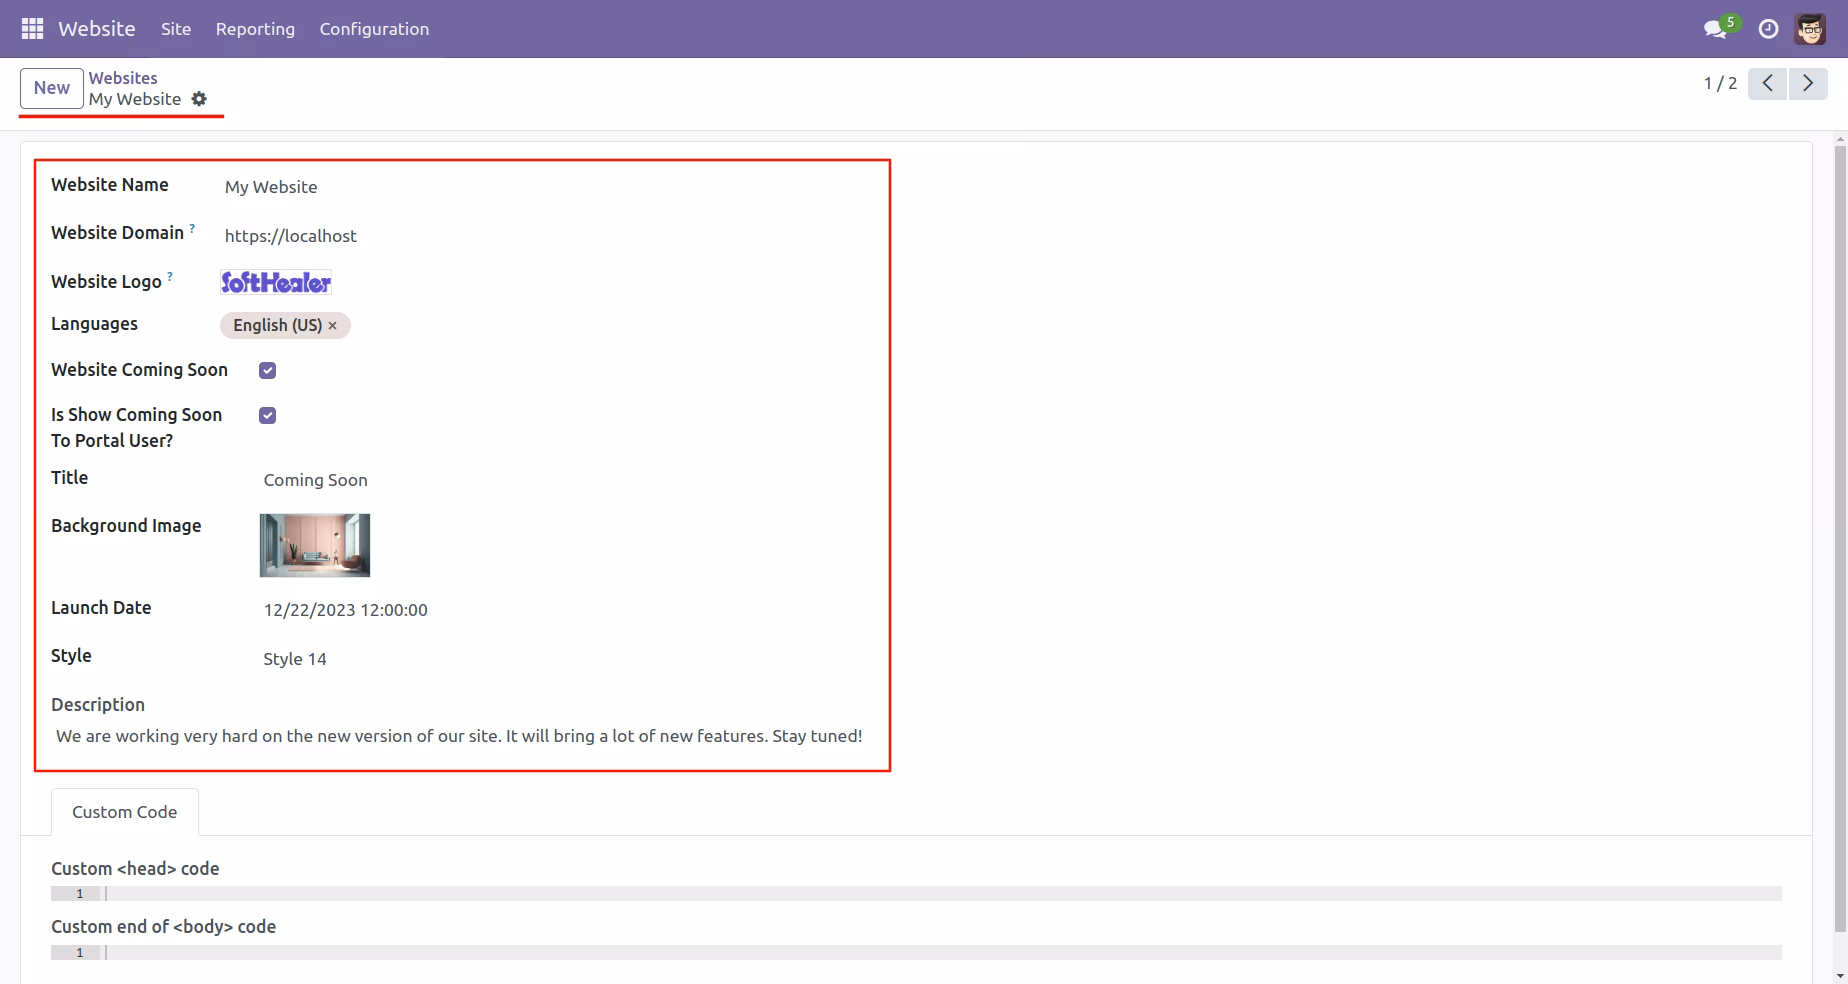
Task: Go to the next record arrow
Action: tap(1808, 84)
